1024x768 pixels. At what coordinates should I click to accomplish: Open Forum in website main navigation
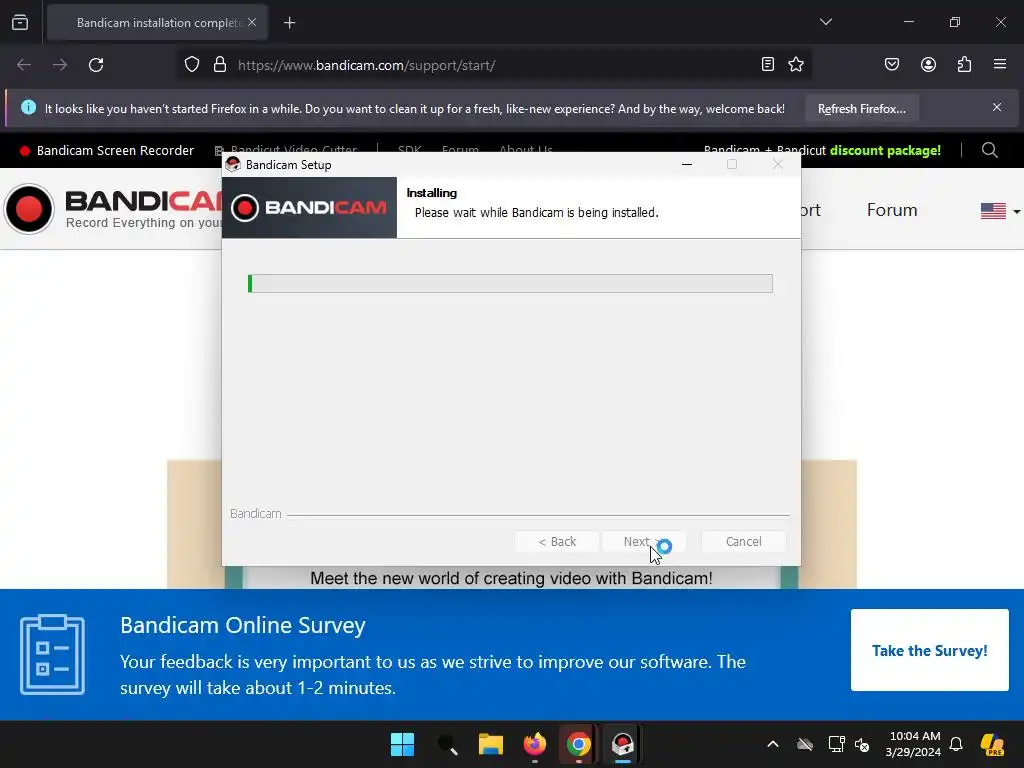click(891, 210)
